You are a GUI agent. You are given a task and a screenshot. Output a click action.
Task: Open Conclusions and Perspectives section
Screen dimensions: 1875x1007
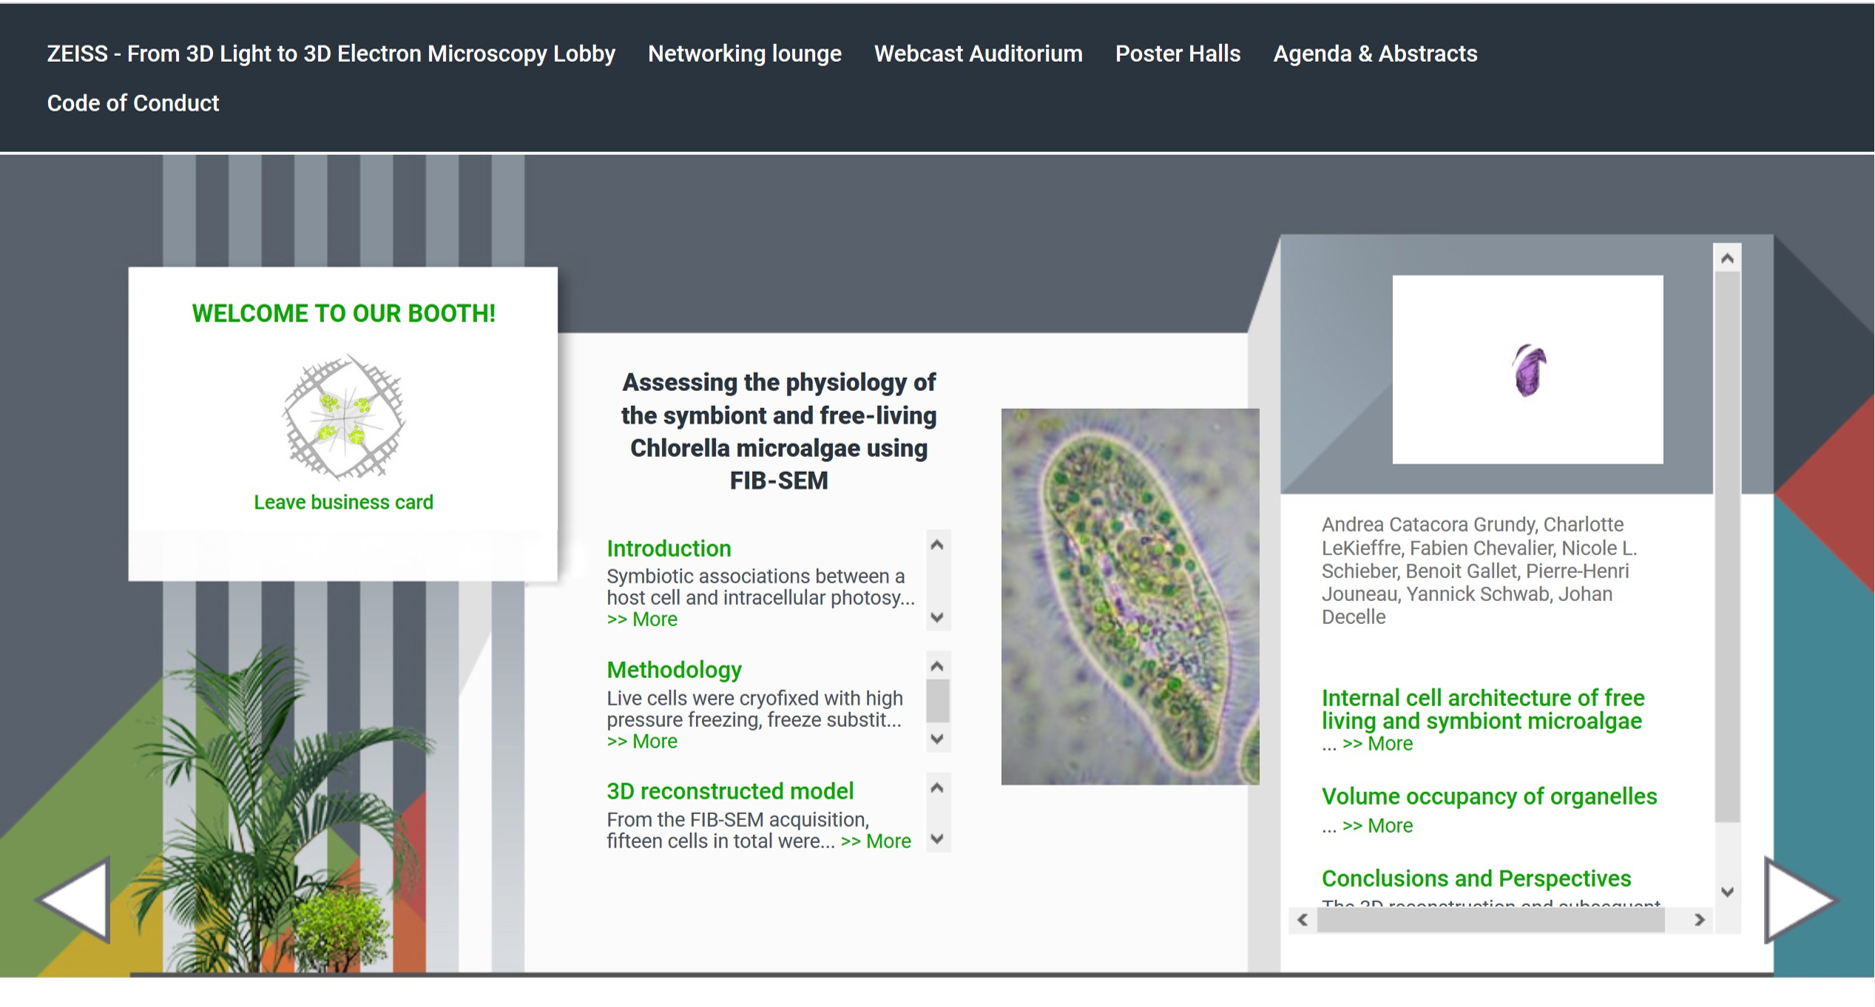(1476, 878)
